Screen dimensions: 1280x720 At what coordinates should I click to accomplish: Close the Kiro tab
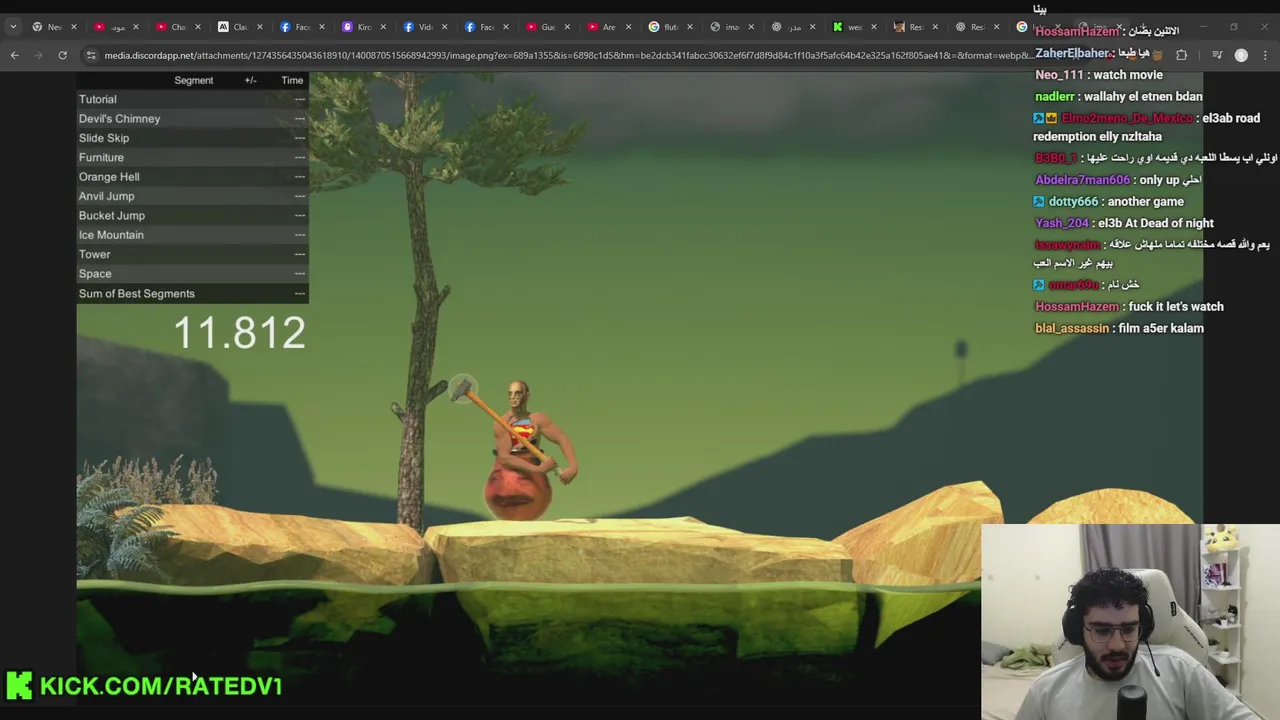[x=383, y=27]
